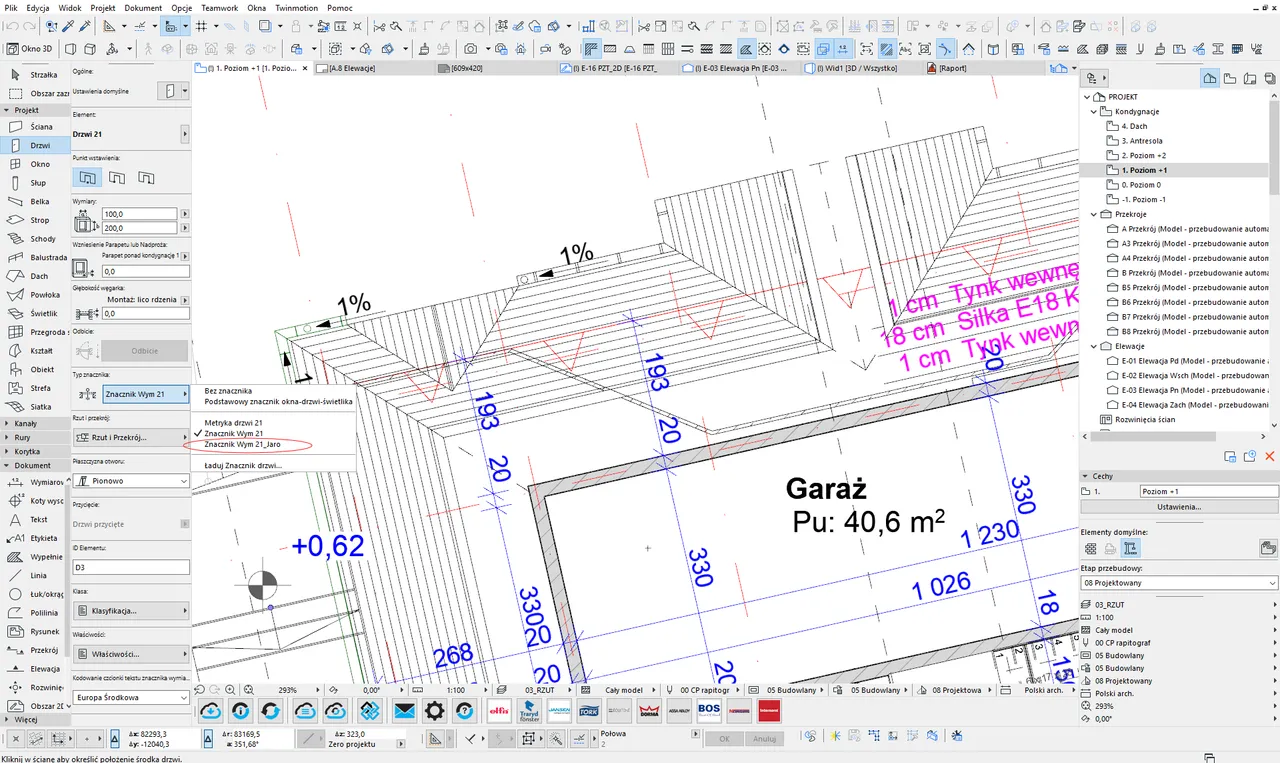Select the second door anchor point option
The height and width of the screenshot is (763, 1280).
[118, 177]
